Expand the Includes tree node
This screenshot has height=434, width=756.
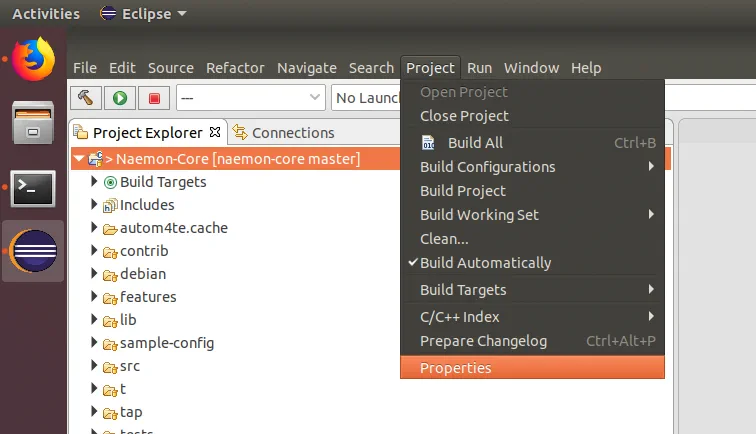[94, 204]
